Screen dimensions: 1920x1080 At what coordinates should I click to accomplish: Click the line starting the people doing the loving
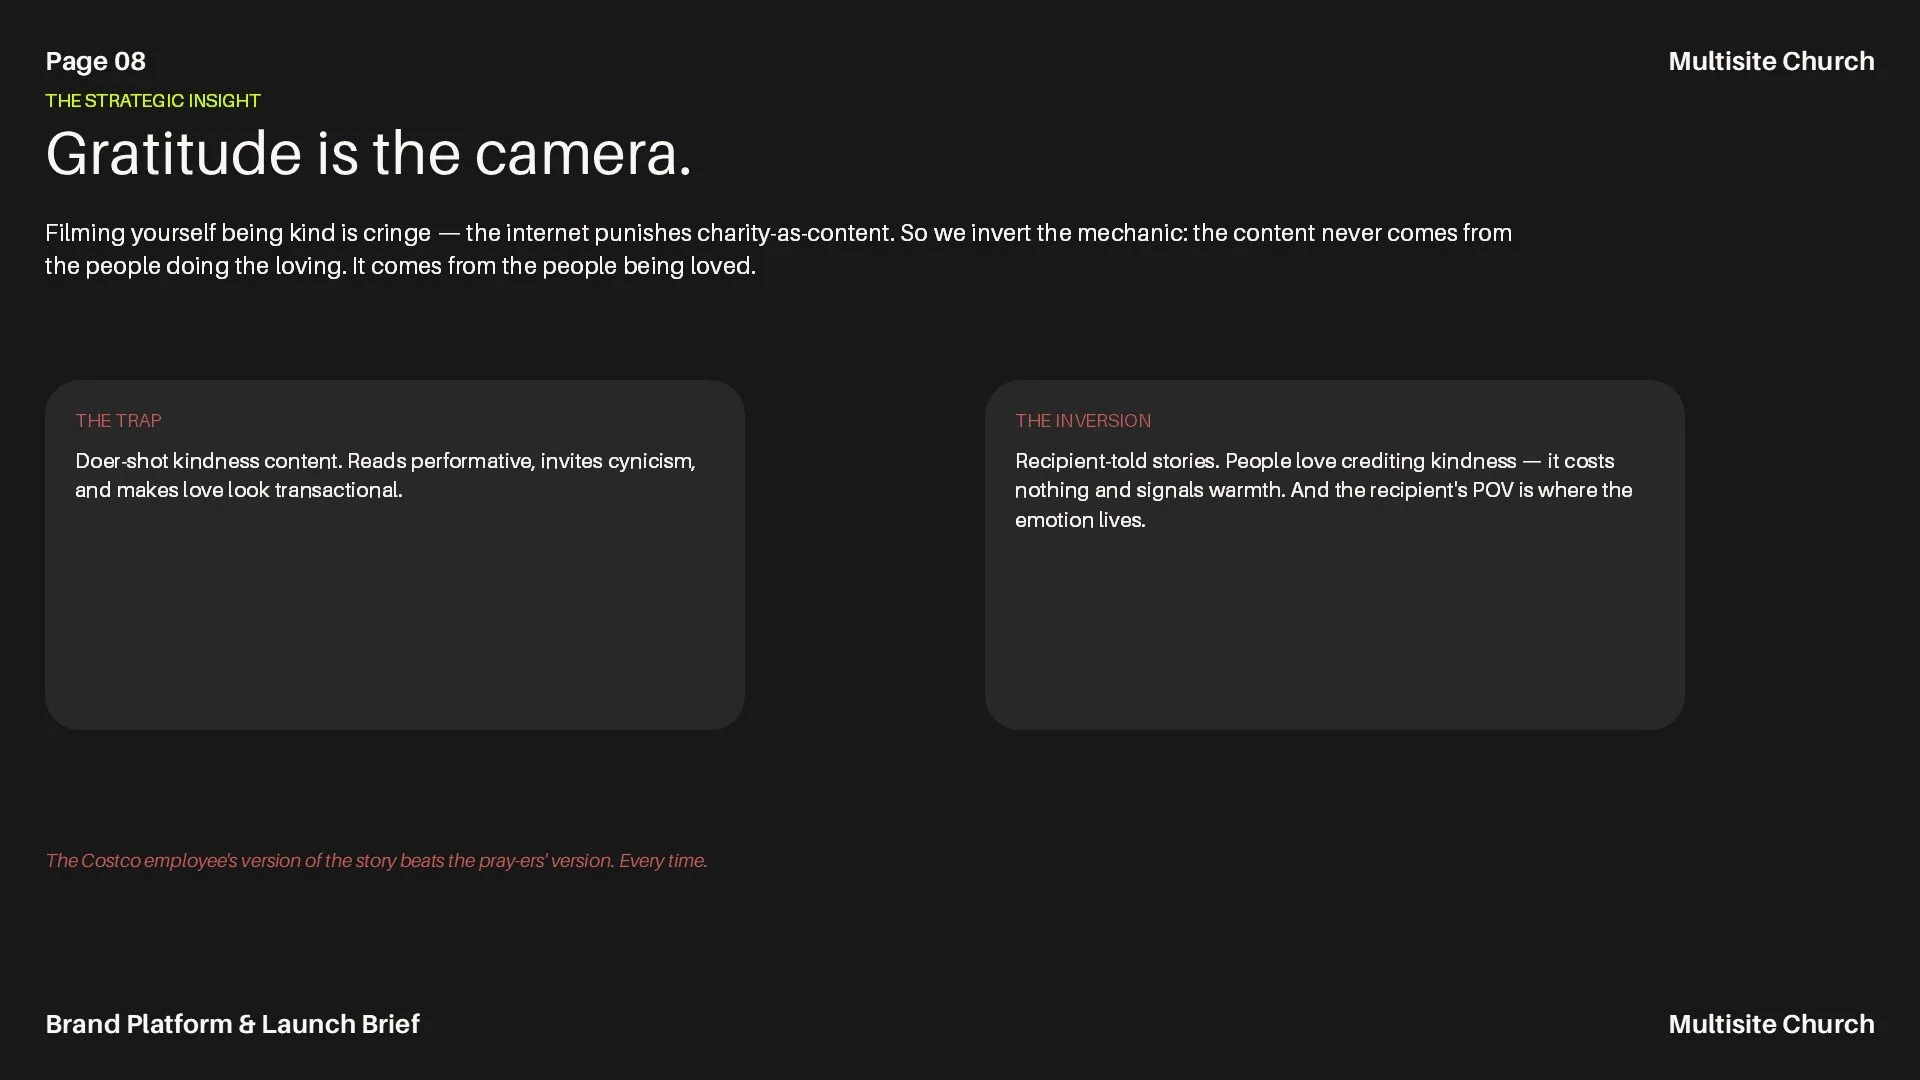[x=400, y=266]
